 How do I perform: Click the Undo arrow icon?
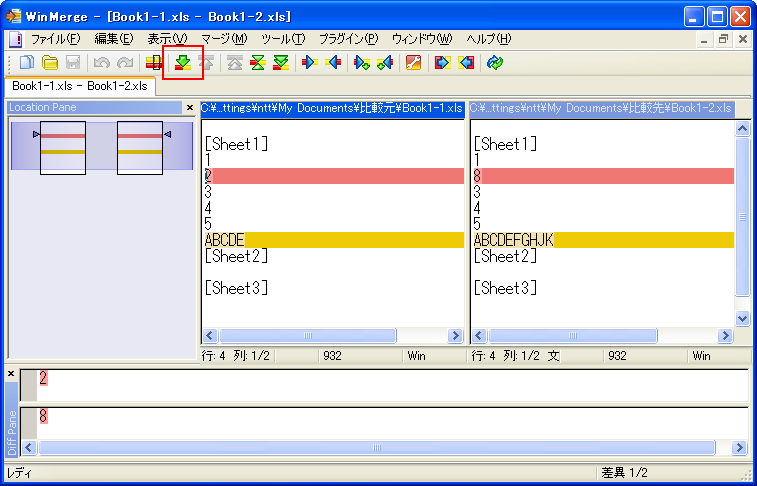(x=102, y=63)
